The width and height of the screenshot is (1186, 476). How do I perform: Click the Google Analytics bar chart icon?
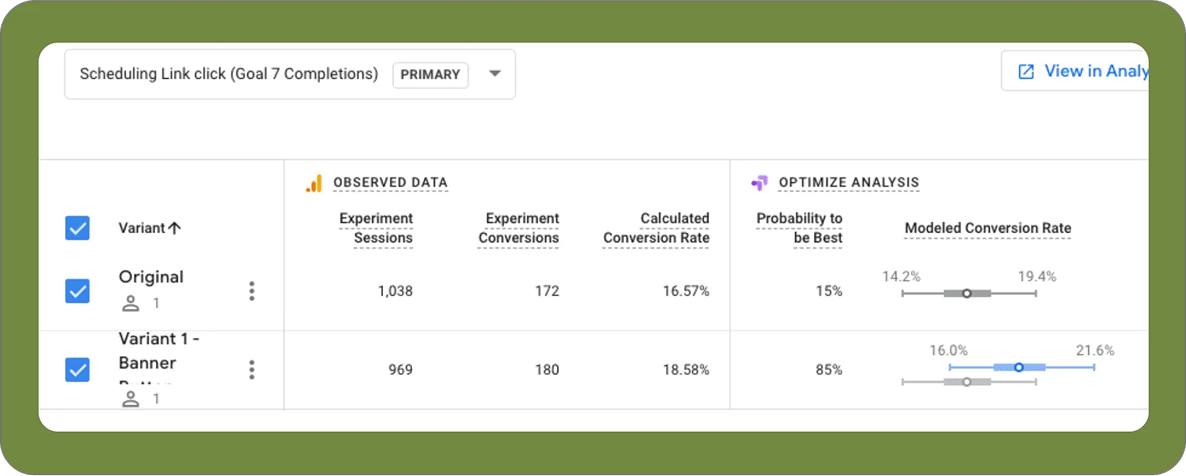tap(314, 183)
